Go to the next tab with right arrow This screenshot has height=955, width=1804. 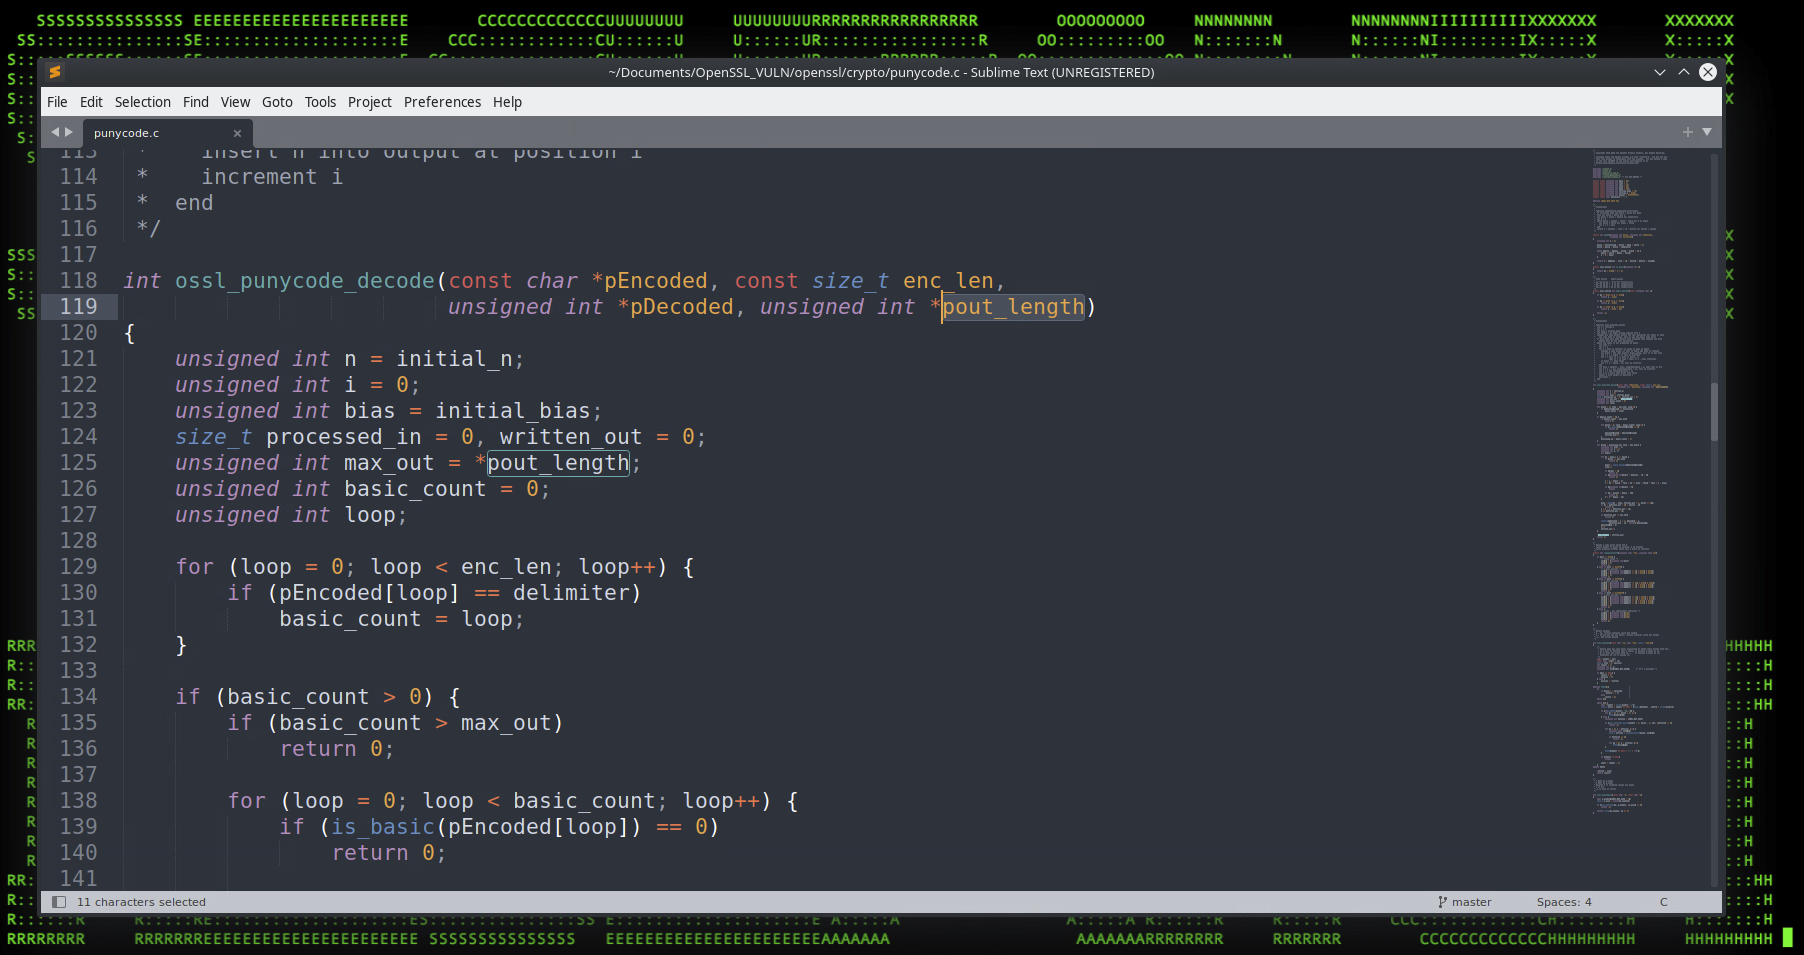point(69,132)
